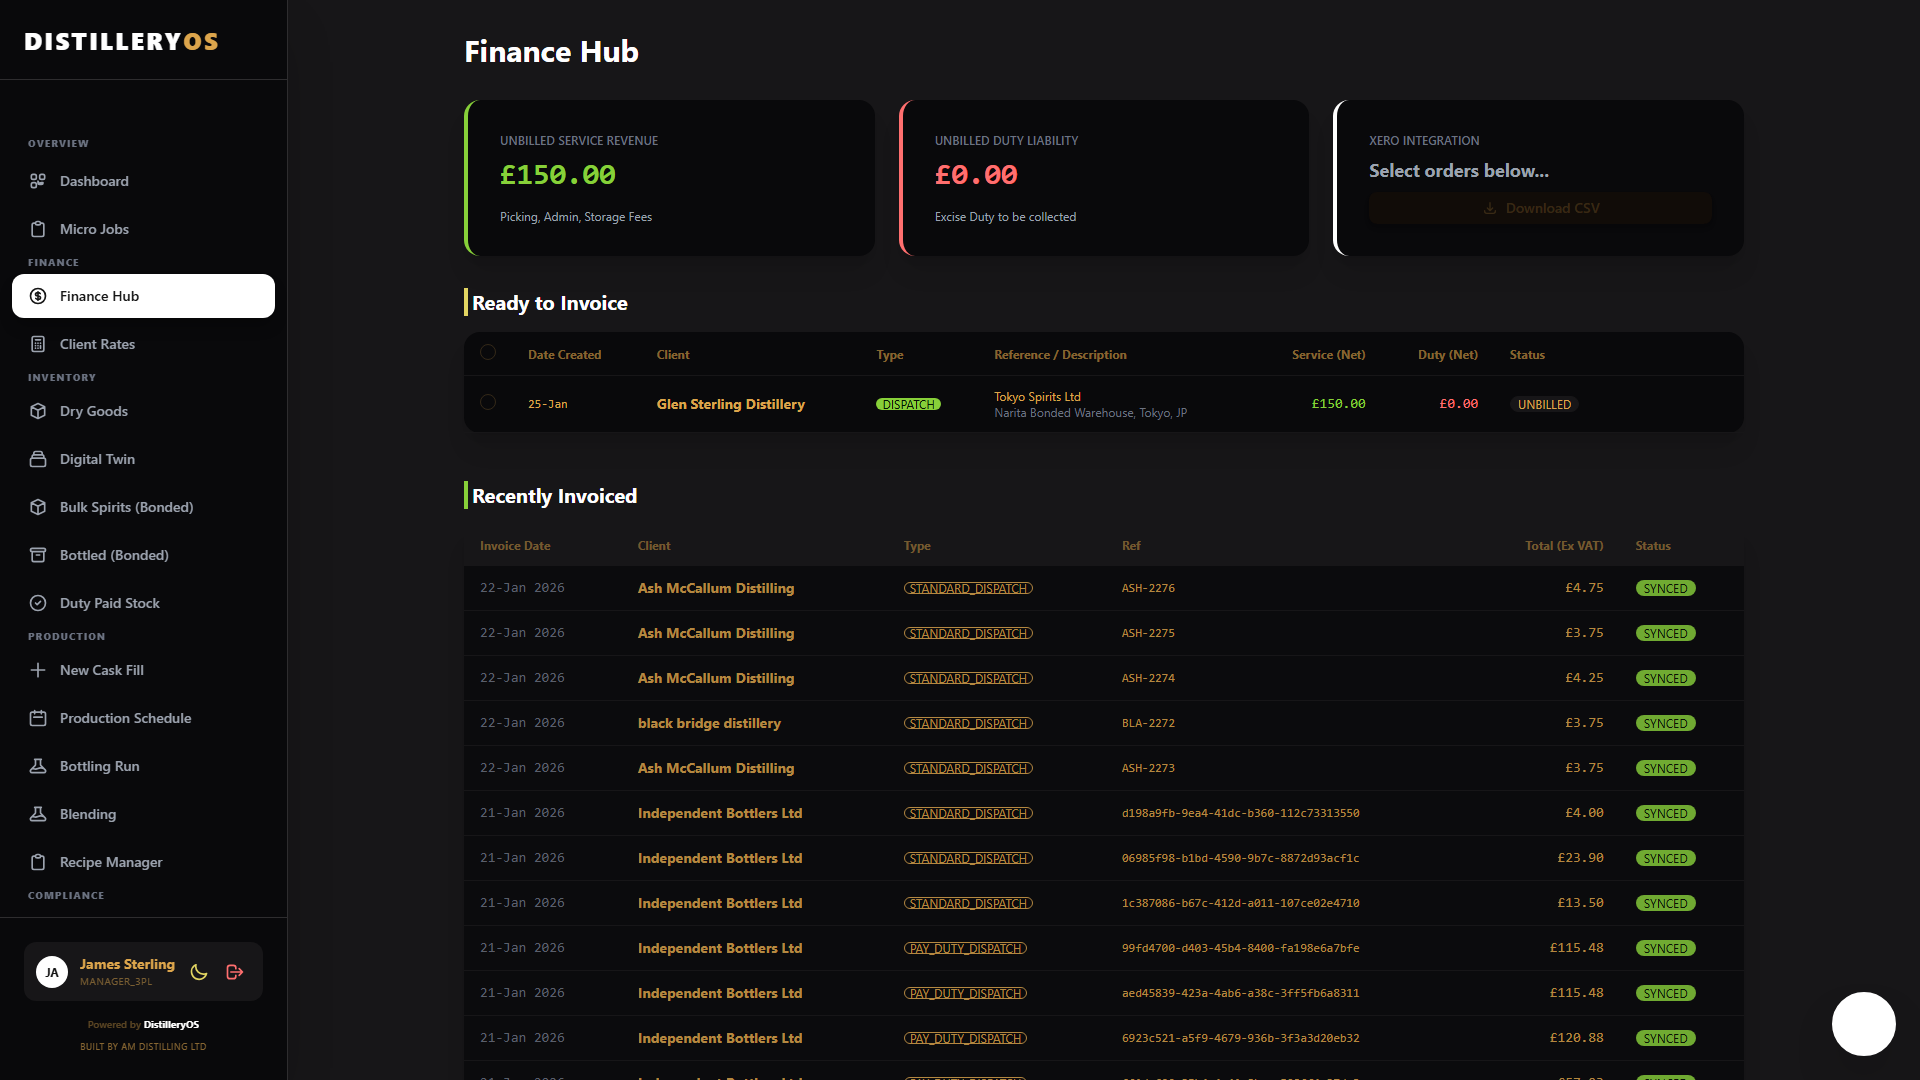Image resolution: width=1920 pixels, height=1080 pixels.
Task: Click the Download CSV button
Action: click(x=1540, y=208)
